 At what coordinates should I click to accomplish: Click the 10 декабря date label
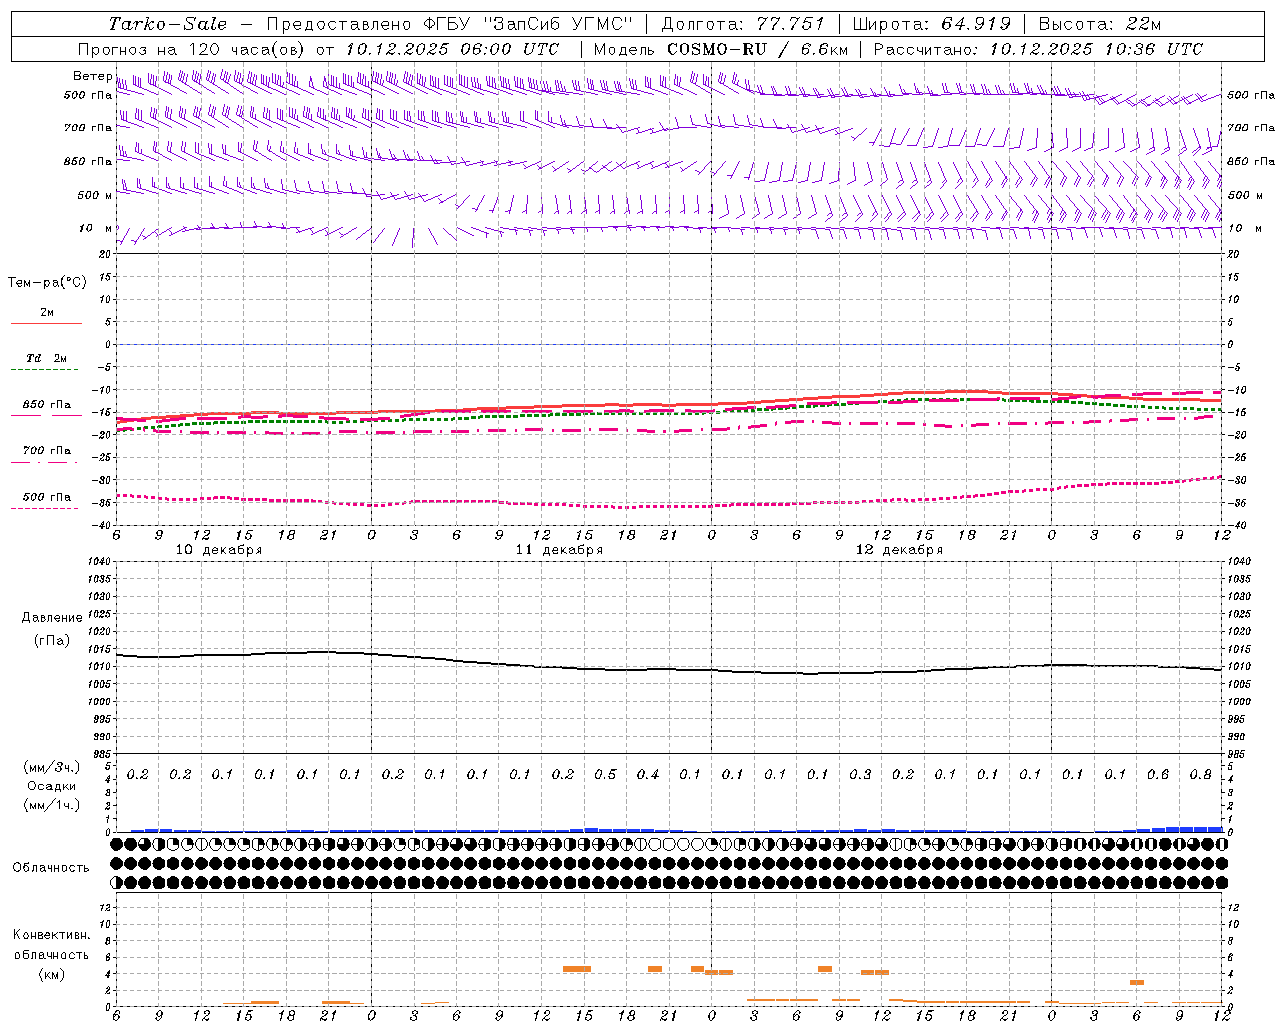pos(219,550)
